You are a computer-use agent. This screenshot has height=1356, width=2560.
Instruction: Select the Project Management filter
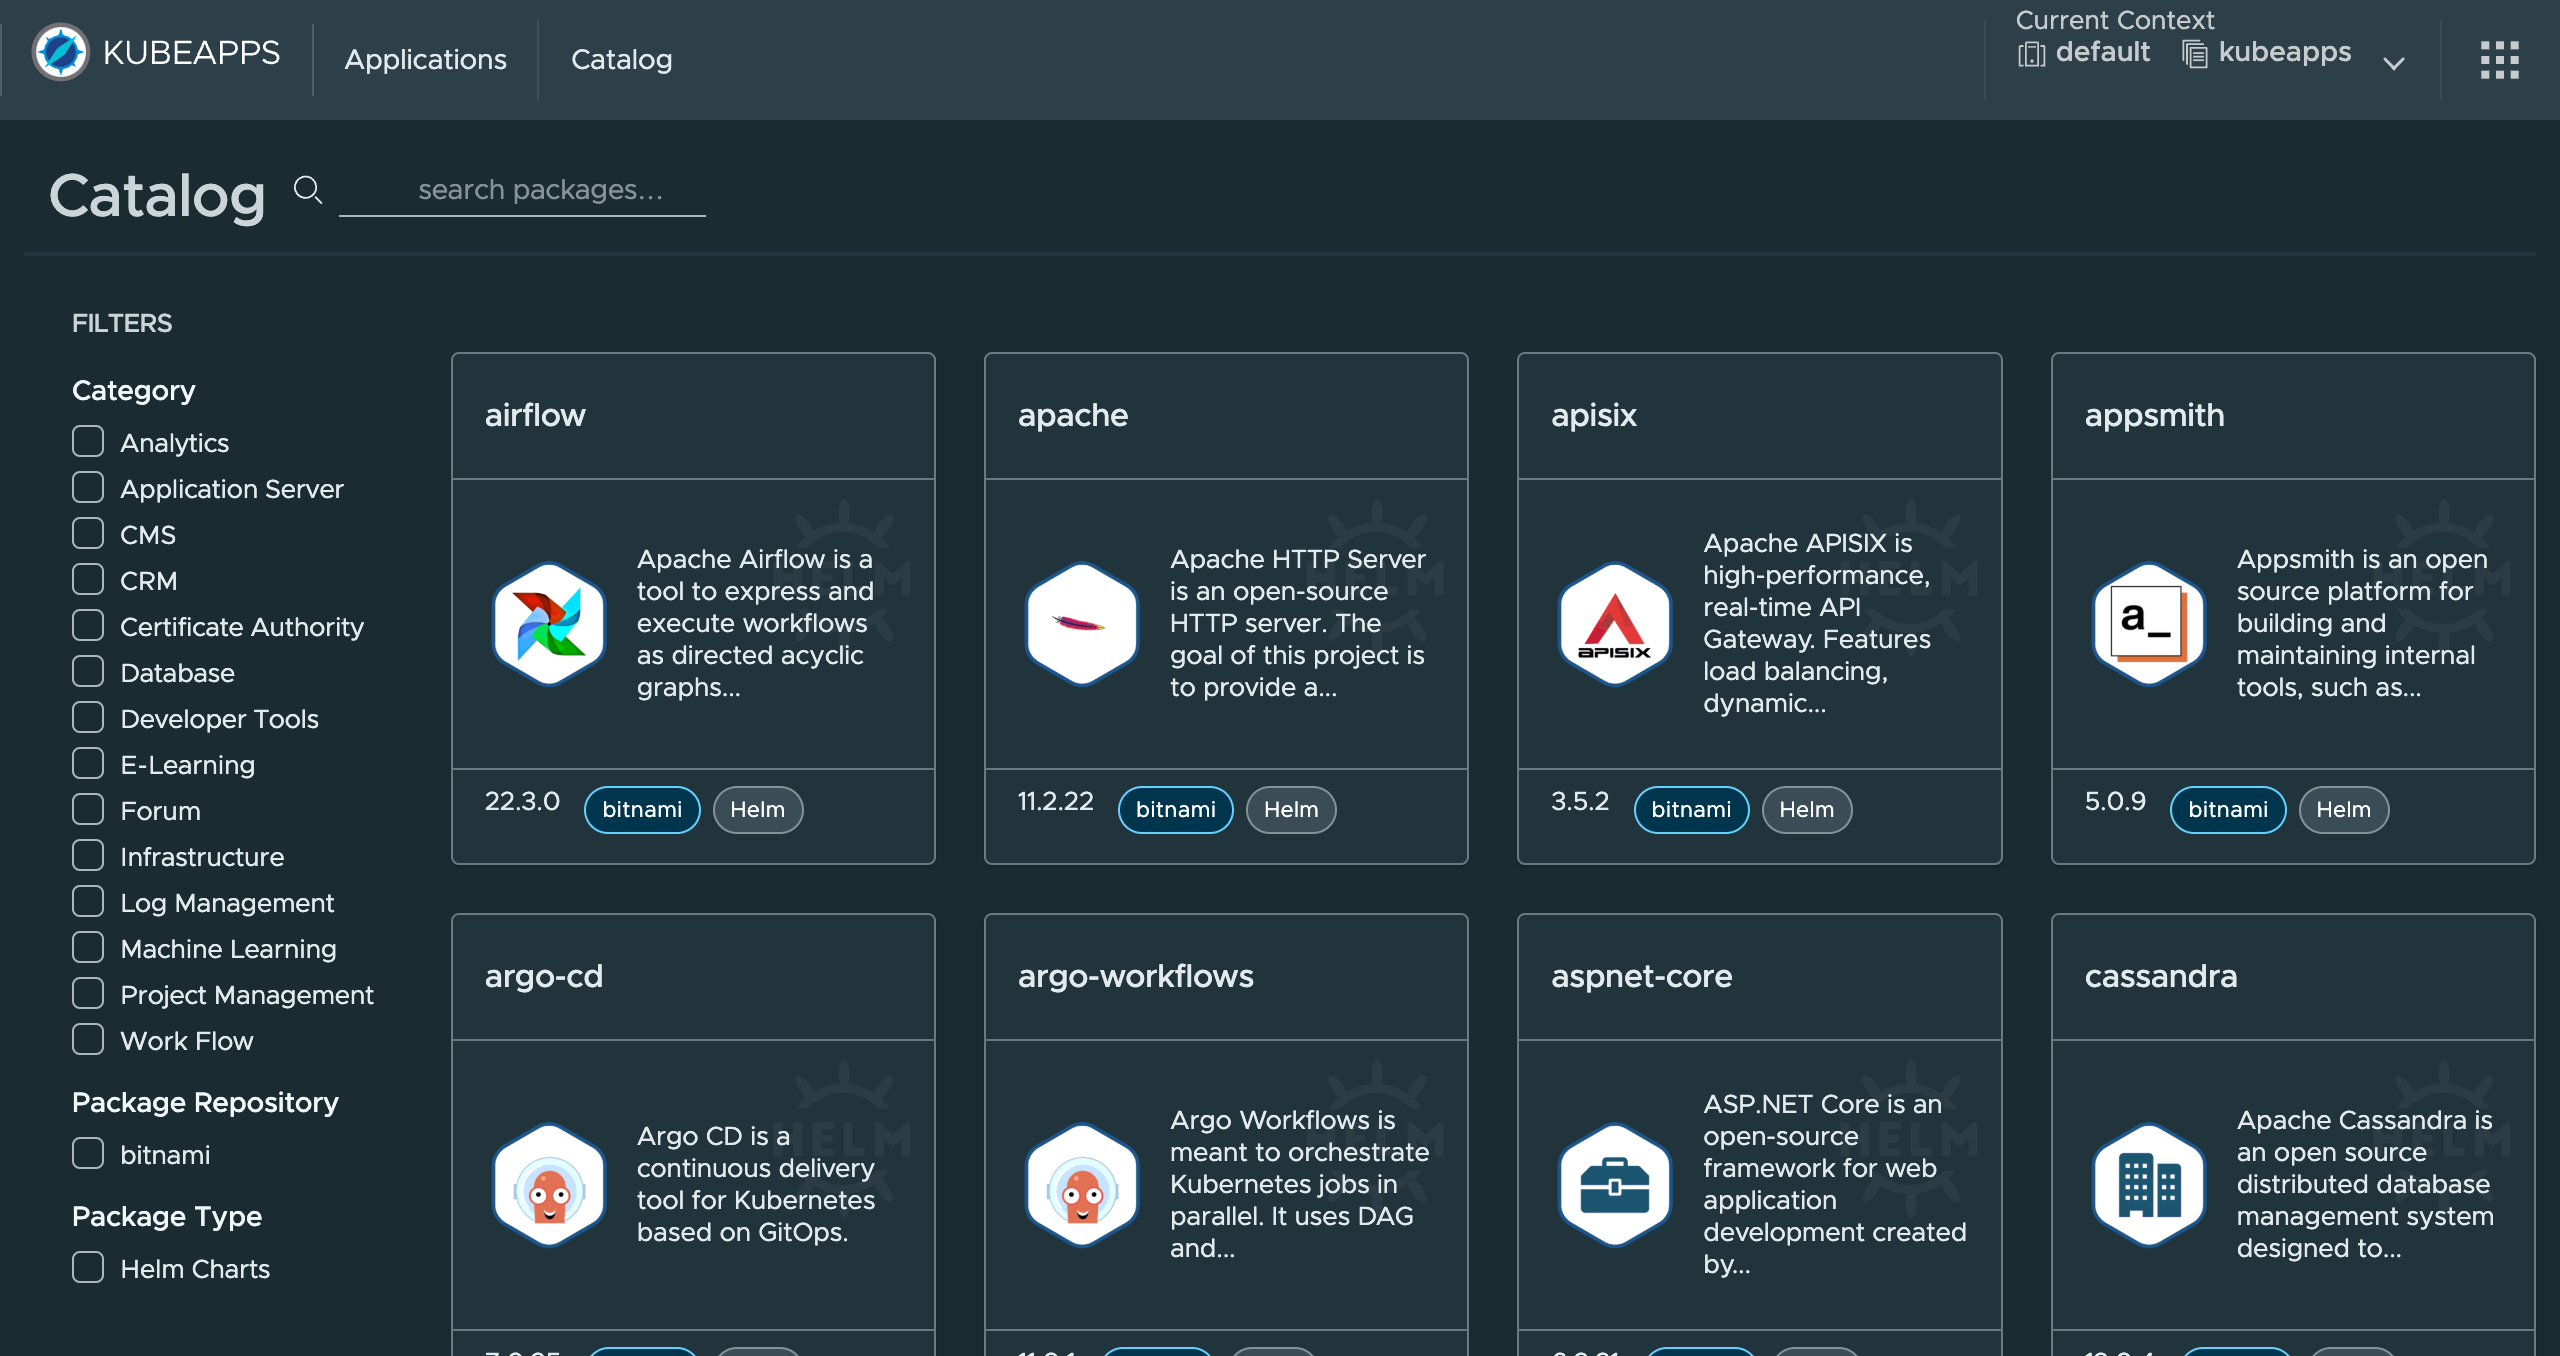point(88,993)
